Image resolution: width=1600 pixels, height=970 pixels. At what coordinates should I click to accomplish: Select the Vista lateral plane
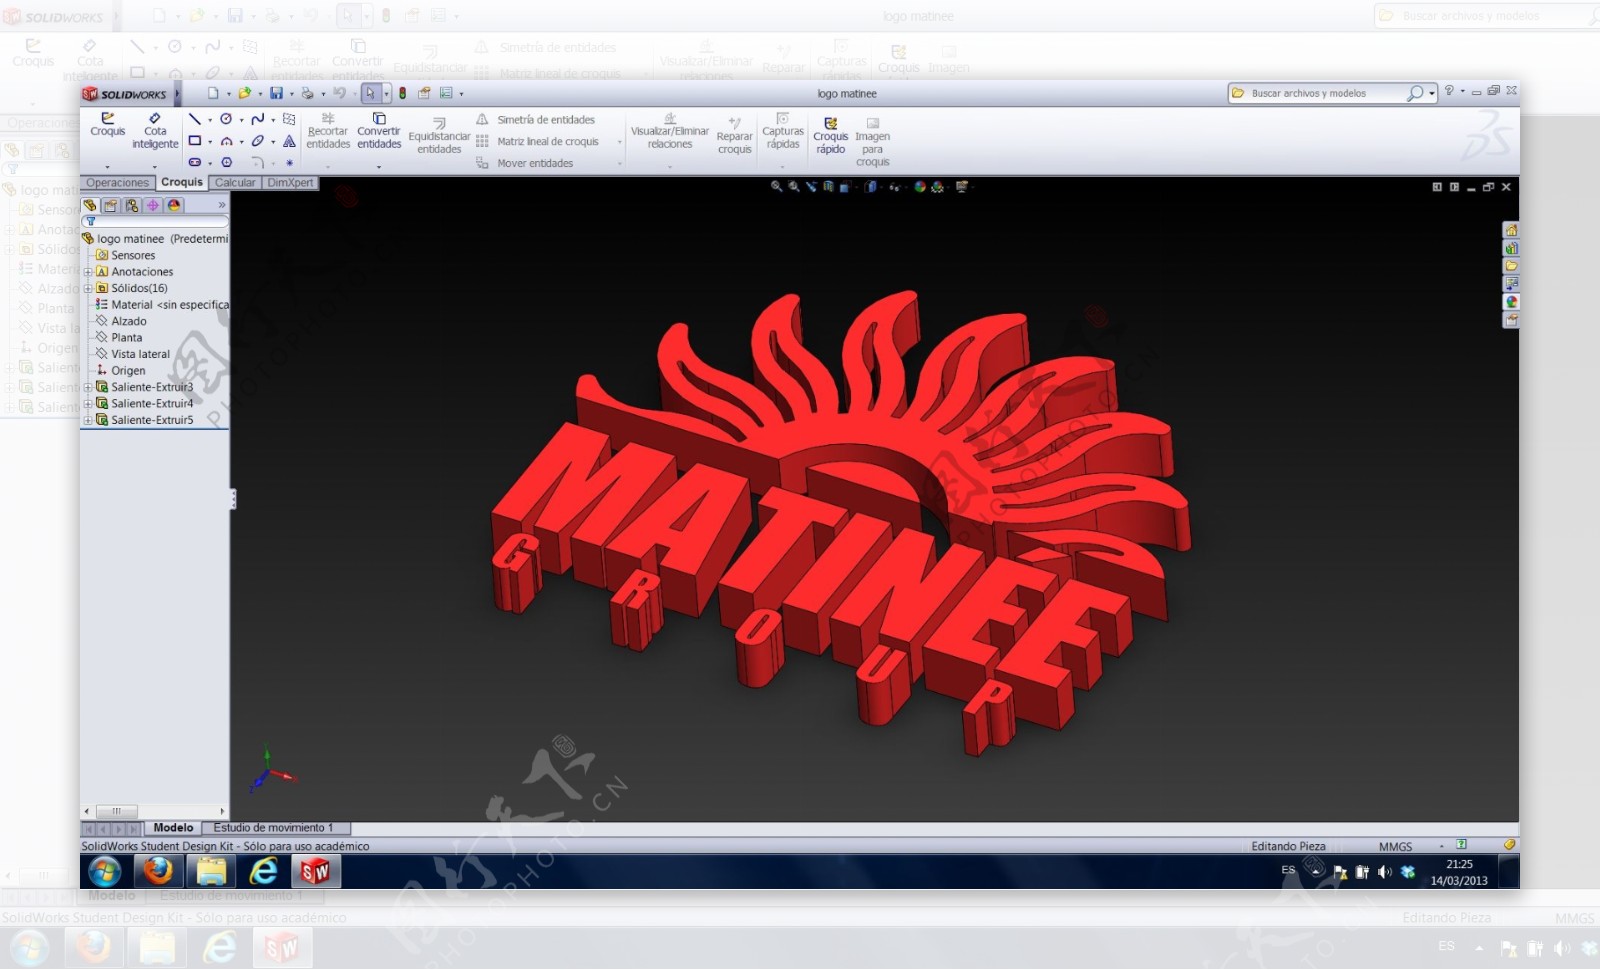click(x=133, y=354)
